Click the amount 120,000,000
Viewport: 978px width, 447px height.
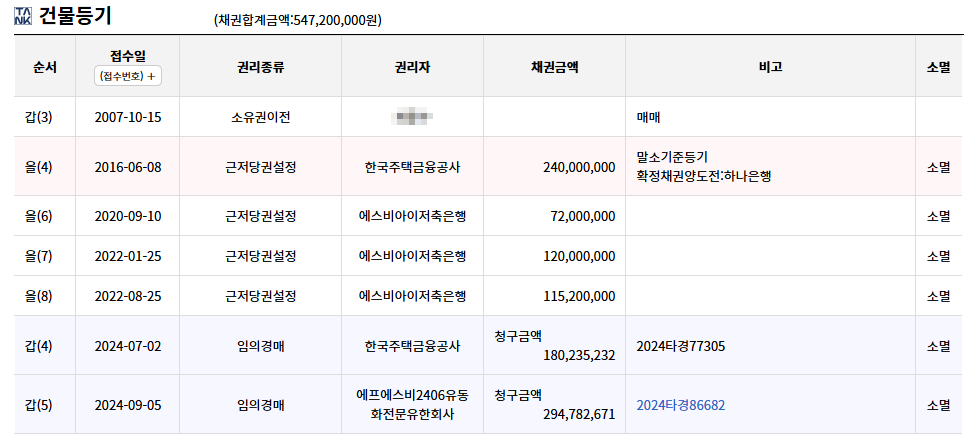pyautogui.click(x=579, y=256)
